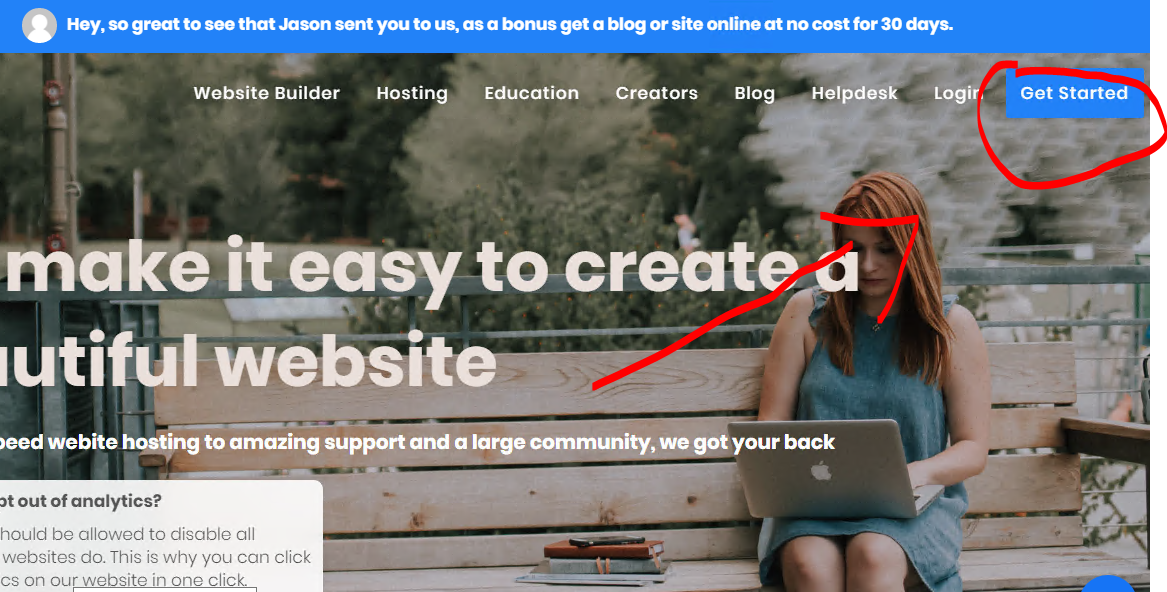This screenshot has height=592, width=1167.
Task: Go to the Hosting page
Action: [x=412, y=93]
